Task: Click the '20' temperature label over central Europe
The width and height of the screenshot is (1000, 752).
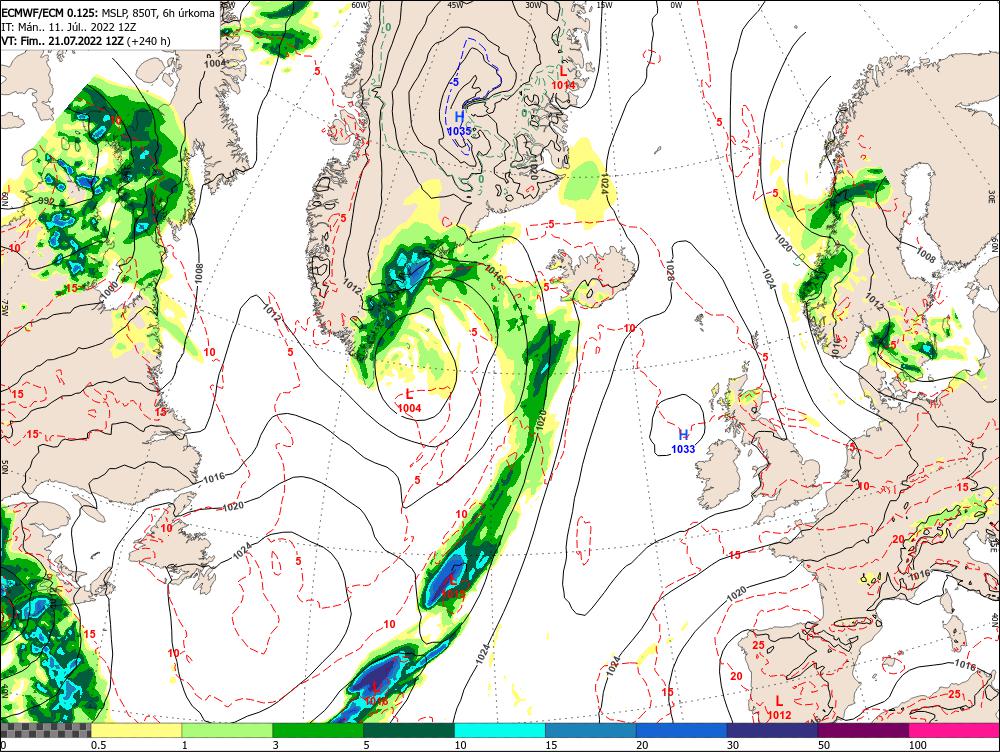Action: (x=898, y=540)
